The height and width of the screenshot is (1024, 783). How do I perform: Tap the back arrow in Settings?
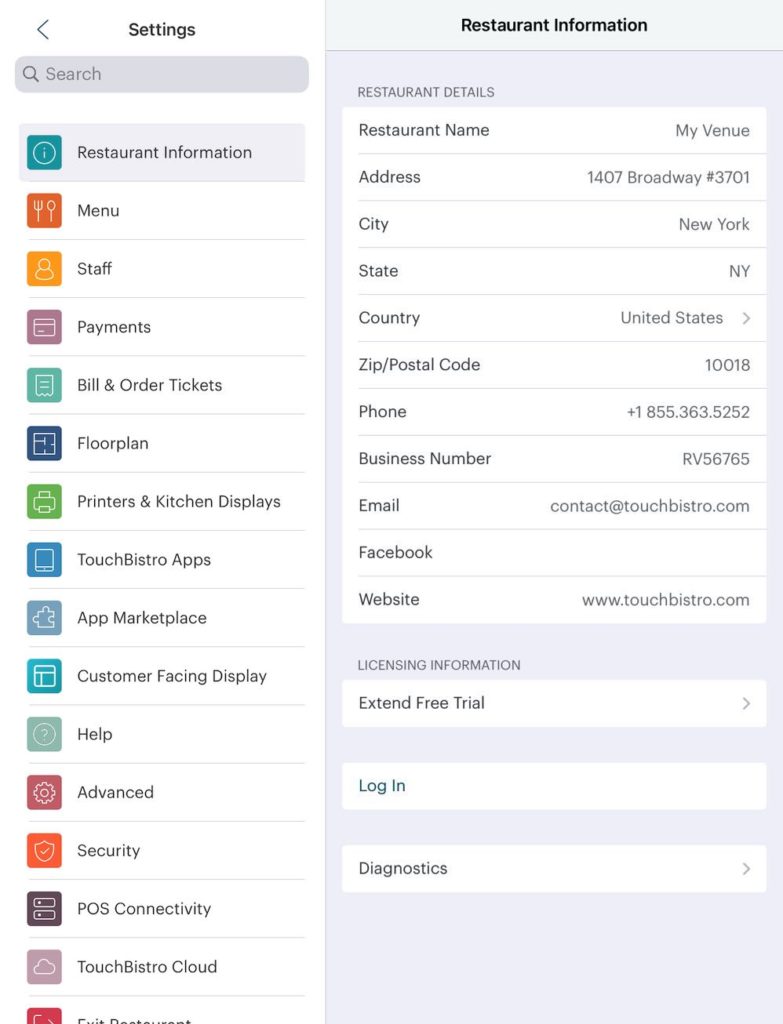tap(43, 29)
